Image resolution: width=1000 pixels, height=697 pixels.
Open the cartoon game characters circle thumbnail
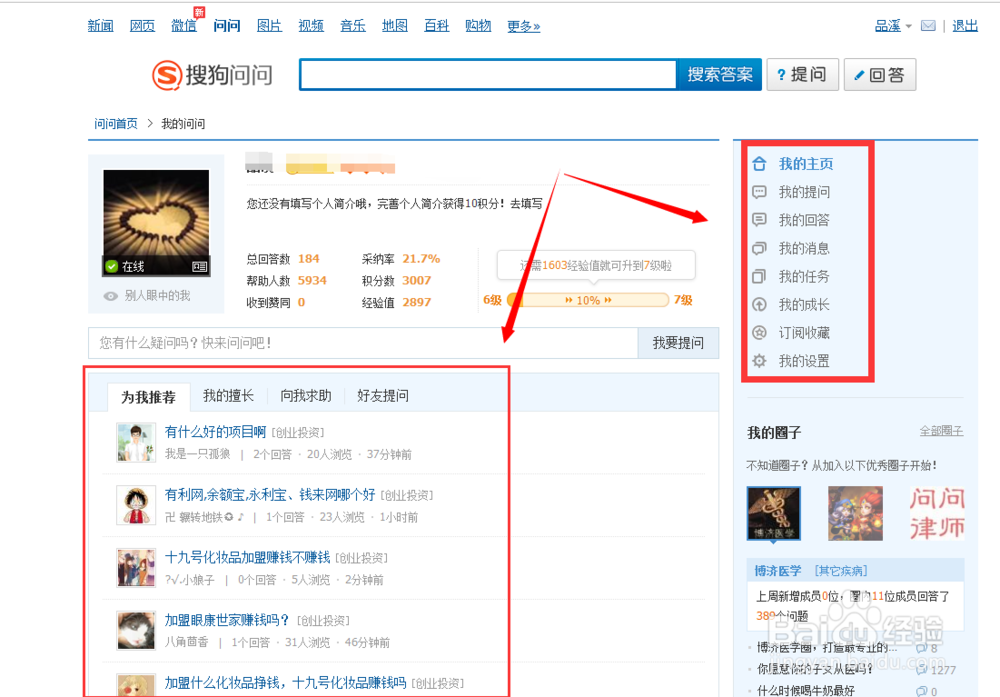click(855, 513)
